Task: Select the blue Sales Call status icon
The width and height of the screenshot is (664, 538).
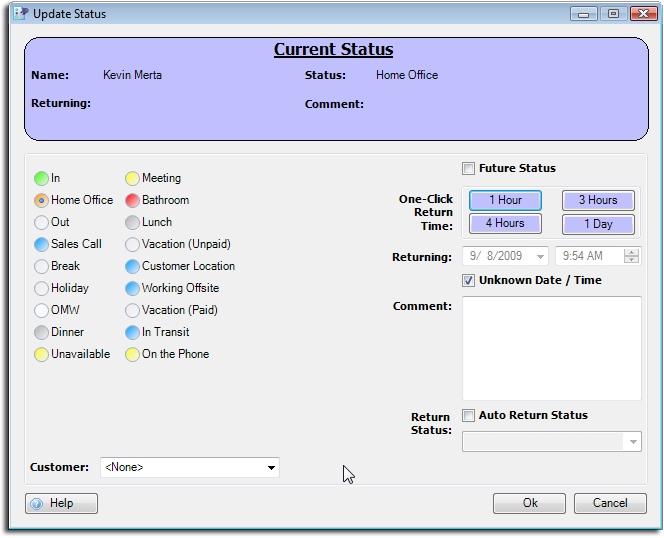Action: 41,245
